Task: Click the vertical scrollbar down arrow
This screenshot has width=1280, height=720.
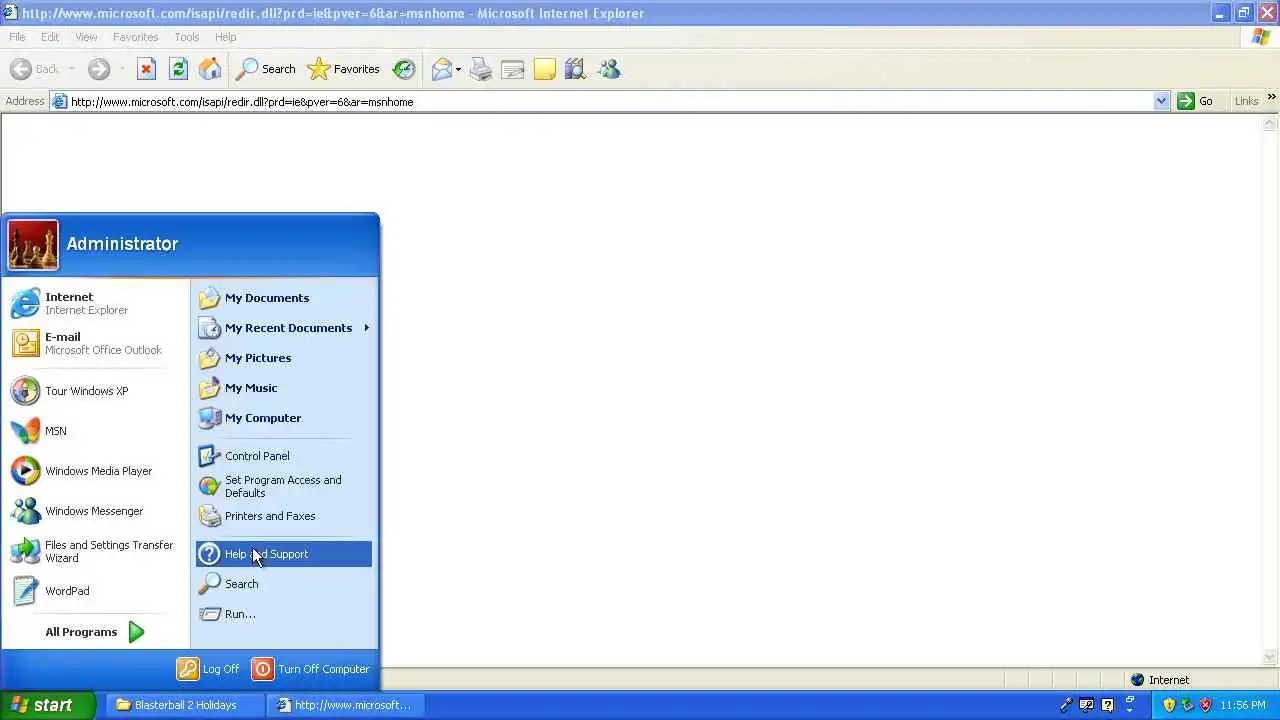Action: 1271,658
